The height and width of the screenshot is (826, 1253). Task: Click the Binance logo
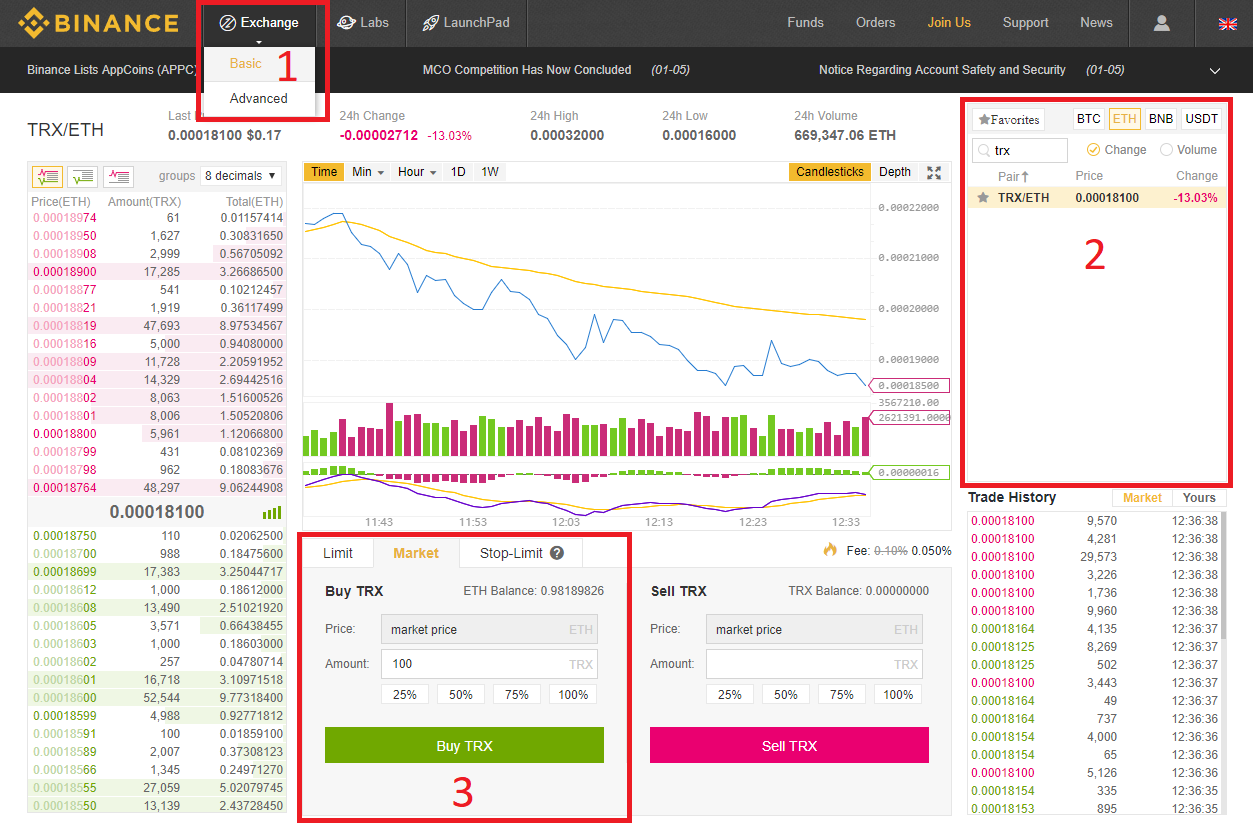(98, 22)
